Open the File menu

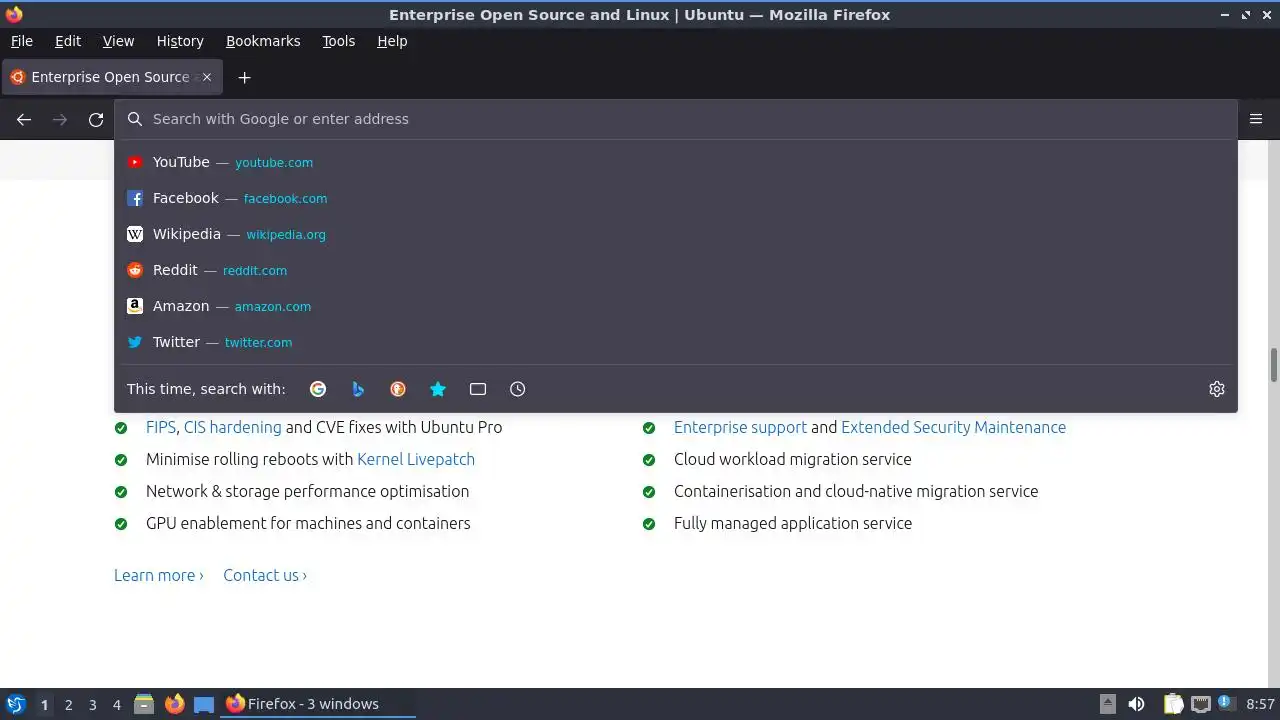tap(22, 41)
